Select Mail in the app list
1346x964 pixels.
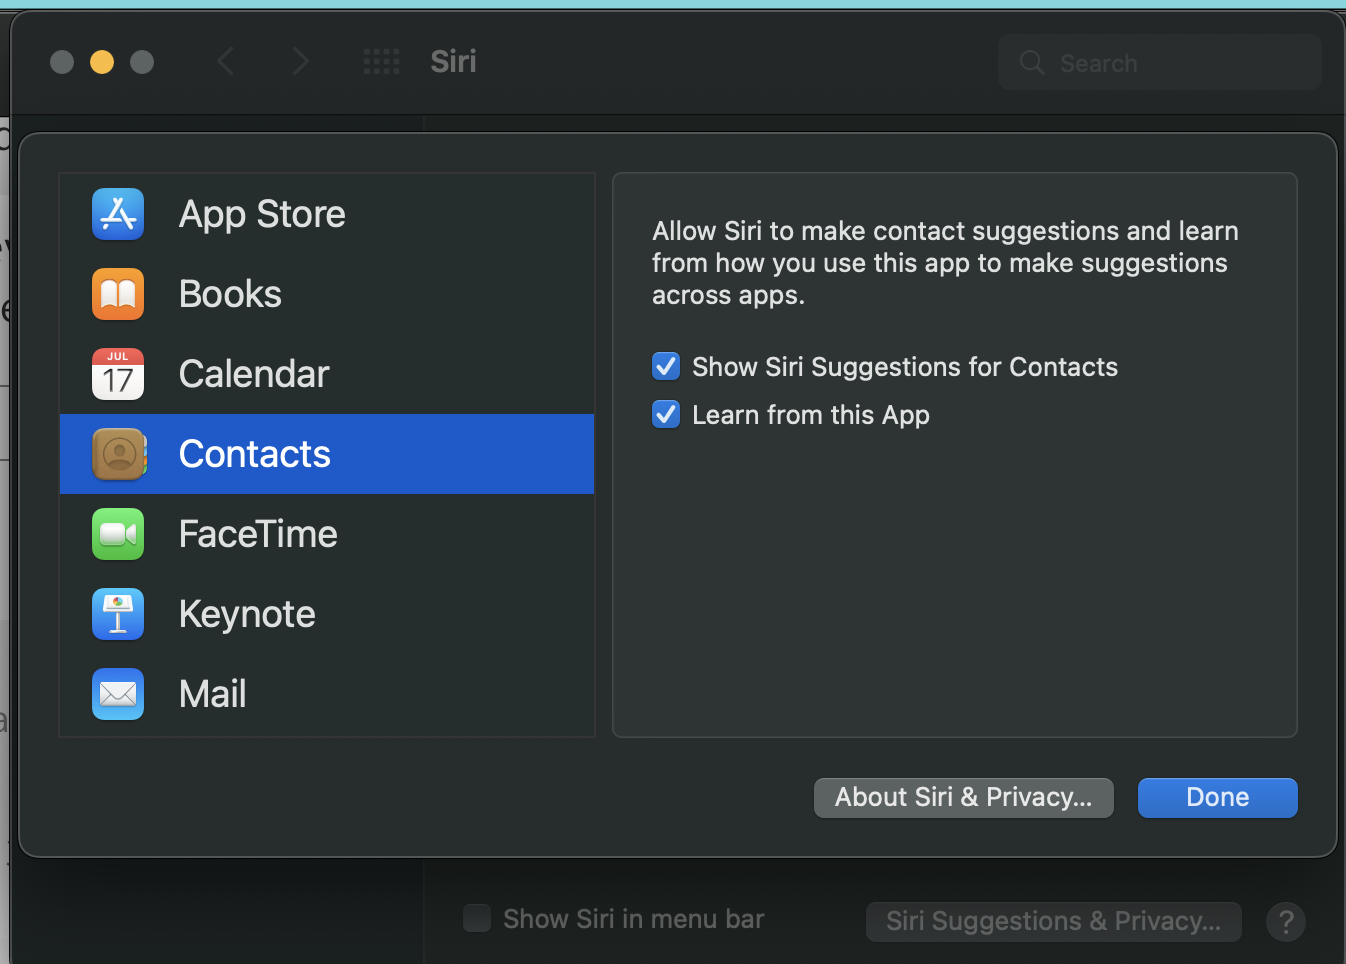(x=213, y=694)
